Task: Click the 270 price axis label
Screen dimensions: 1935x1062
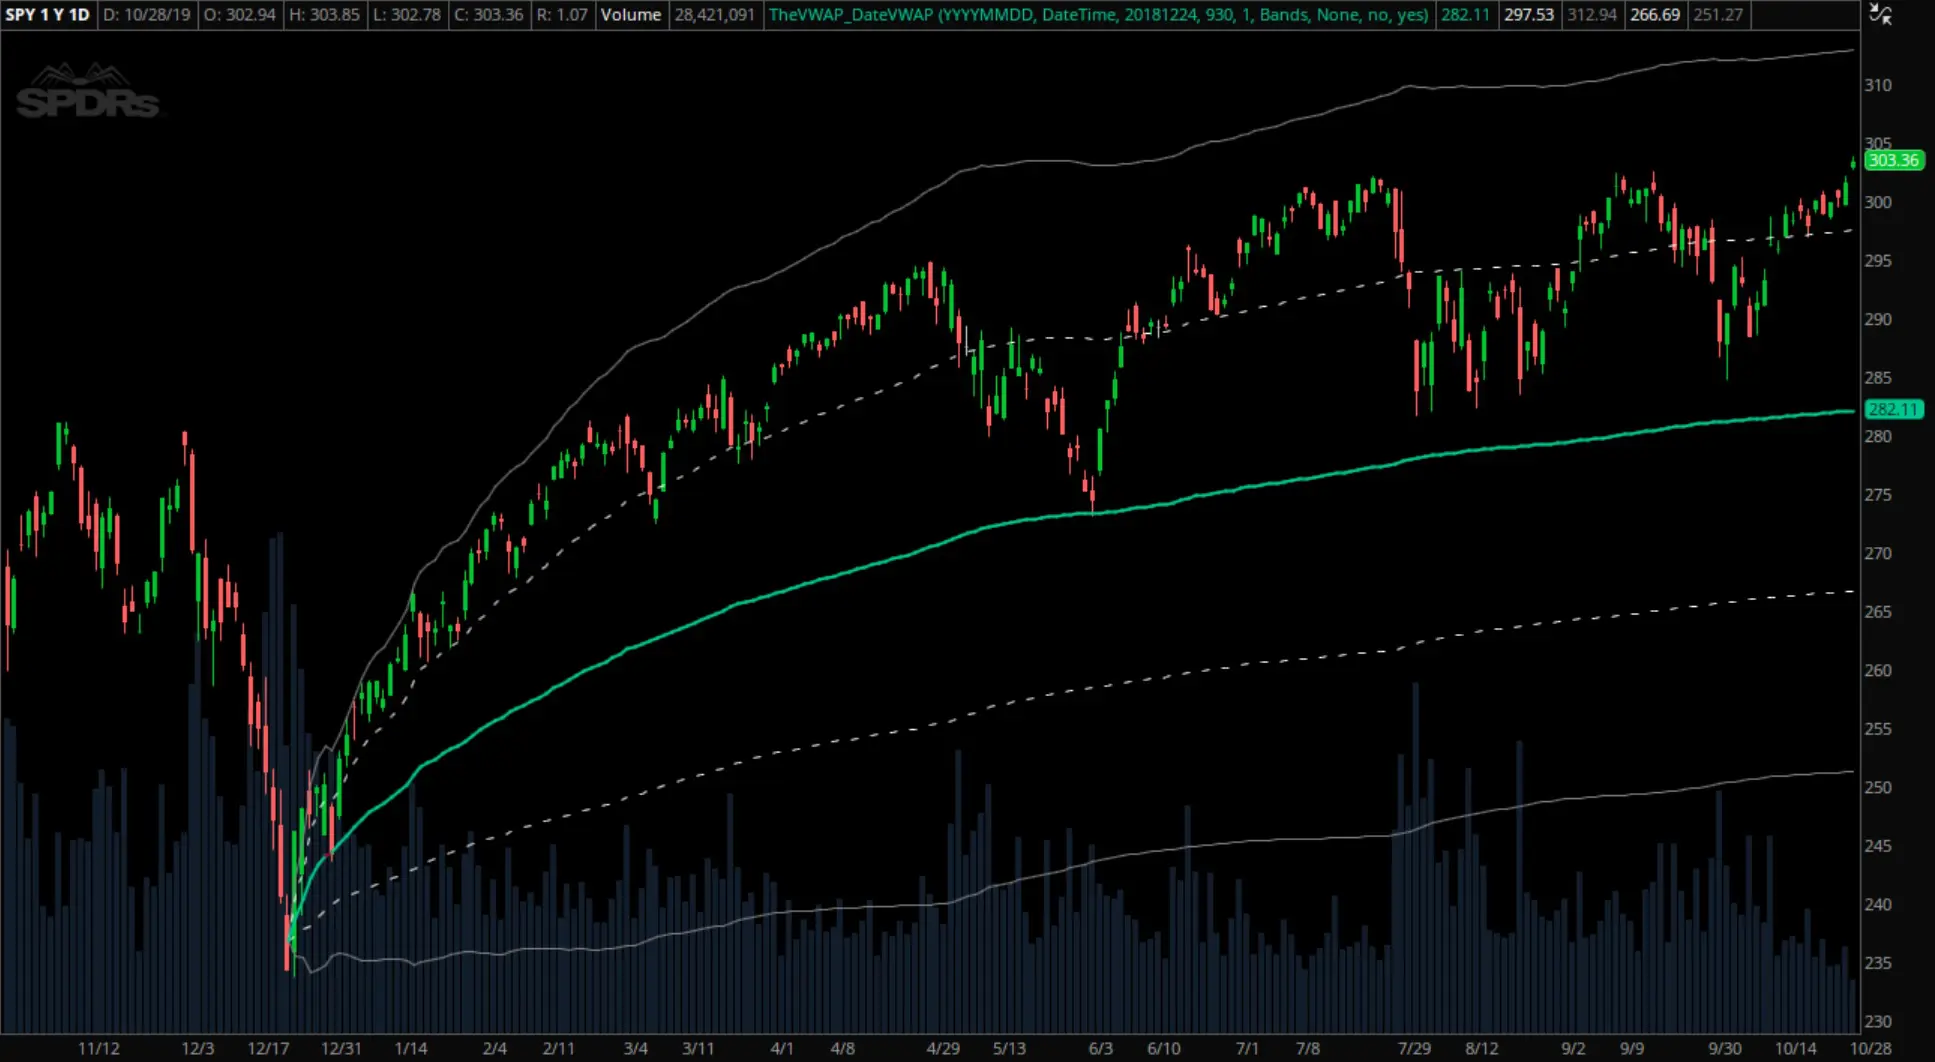Action: click(1878, 554)
